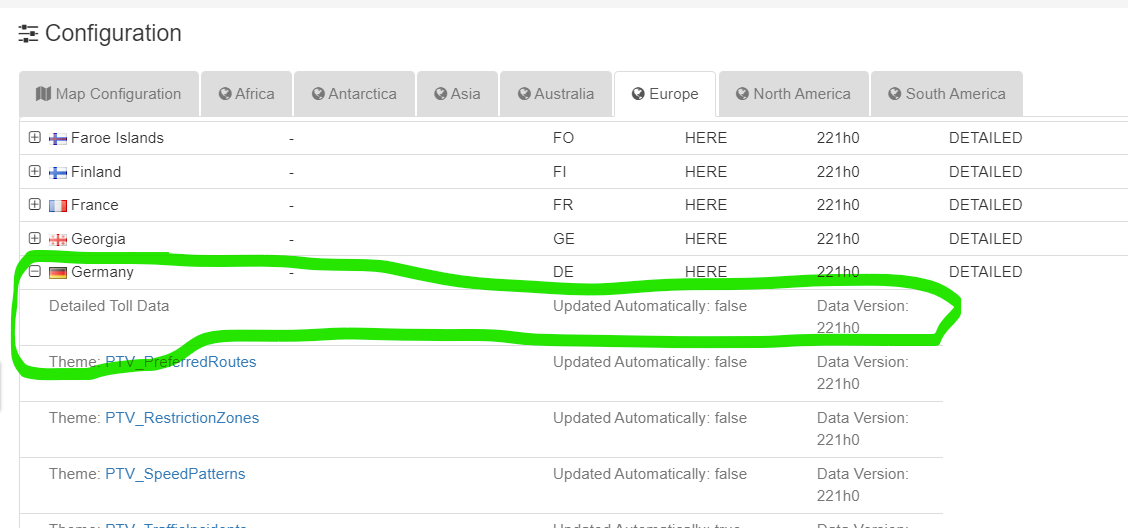Click the Germany flag icon
Image resolution: width=1128 pixels, height=528 pixels.
click(58, 273)
